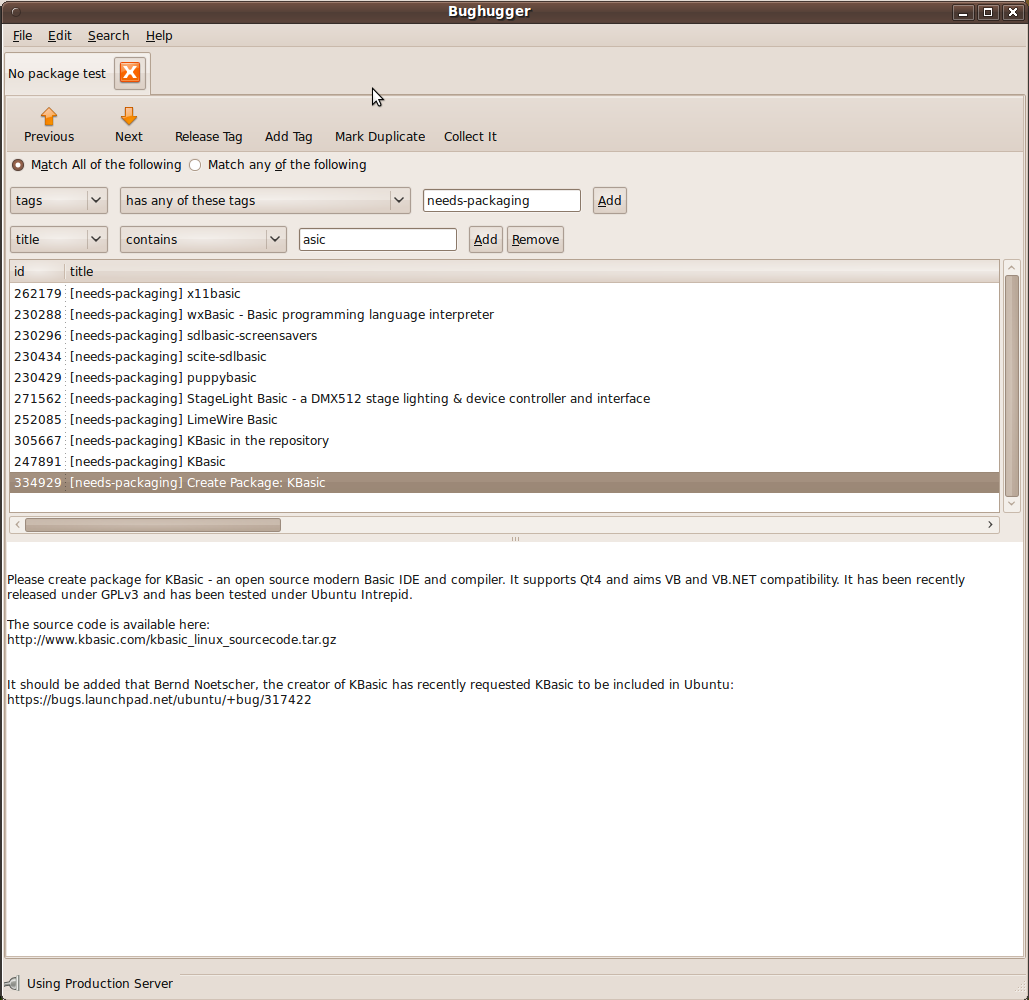Select bug 262179 x11basic
This screenshot has width=1029, height=1000.
pos(505,293)
